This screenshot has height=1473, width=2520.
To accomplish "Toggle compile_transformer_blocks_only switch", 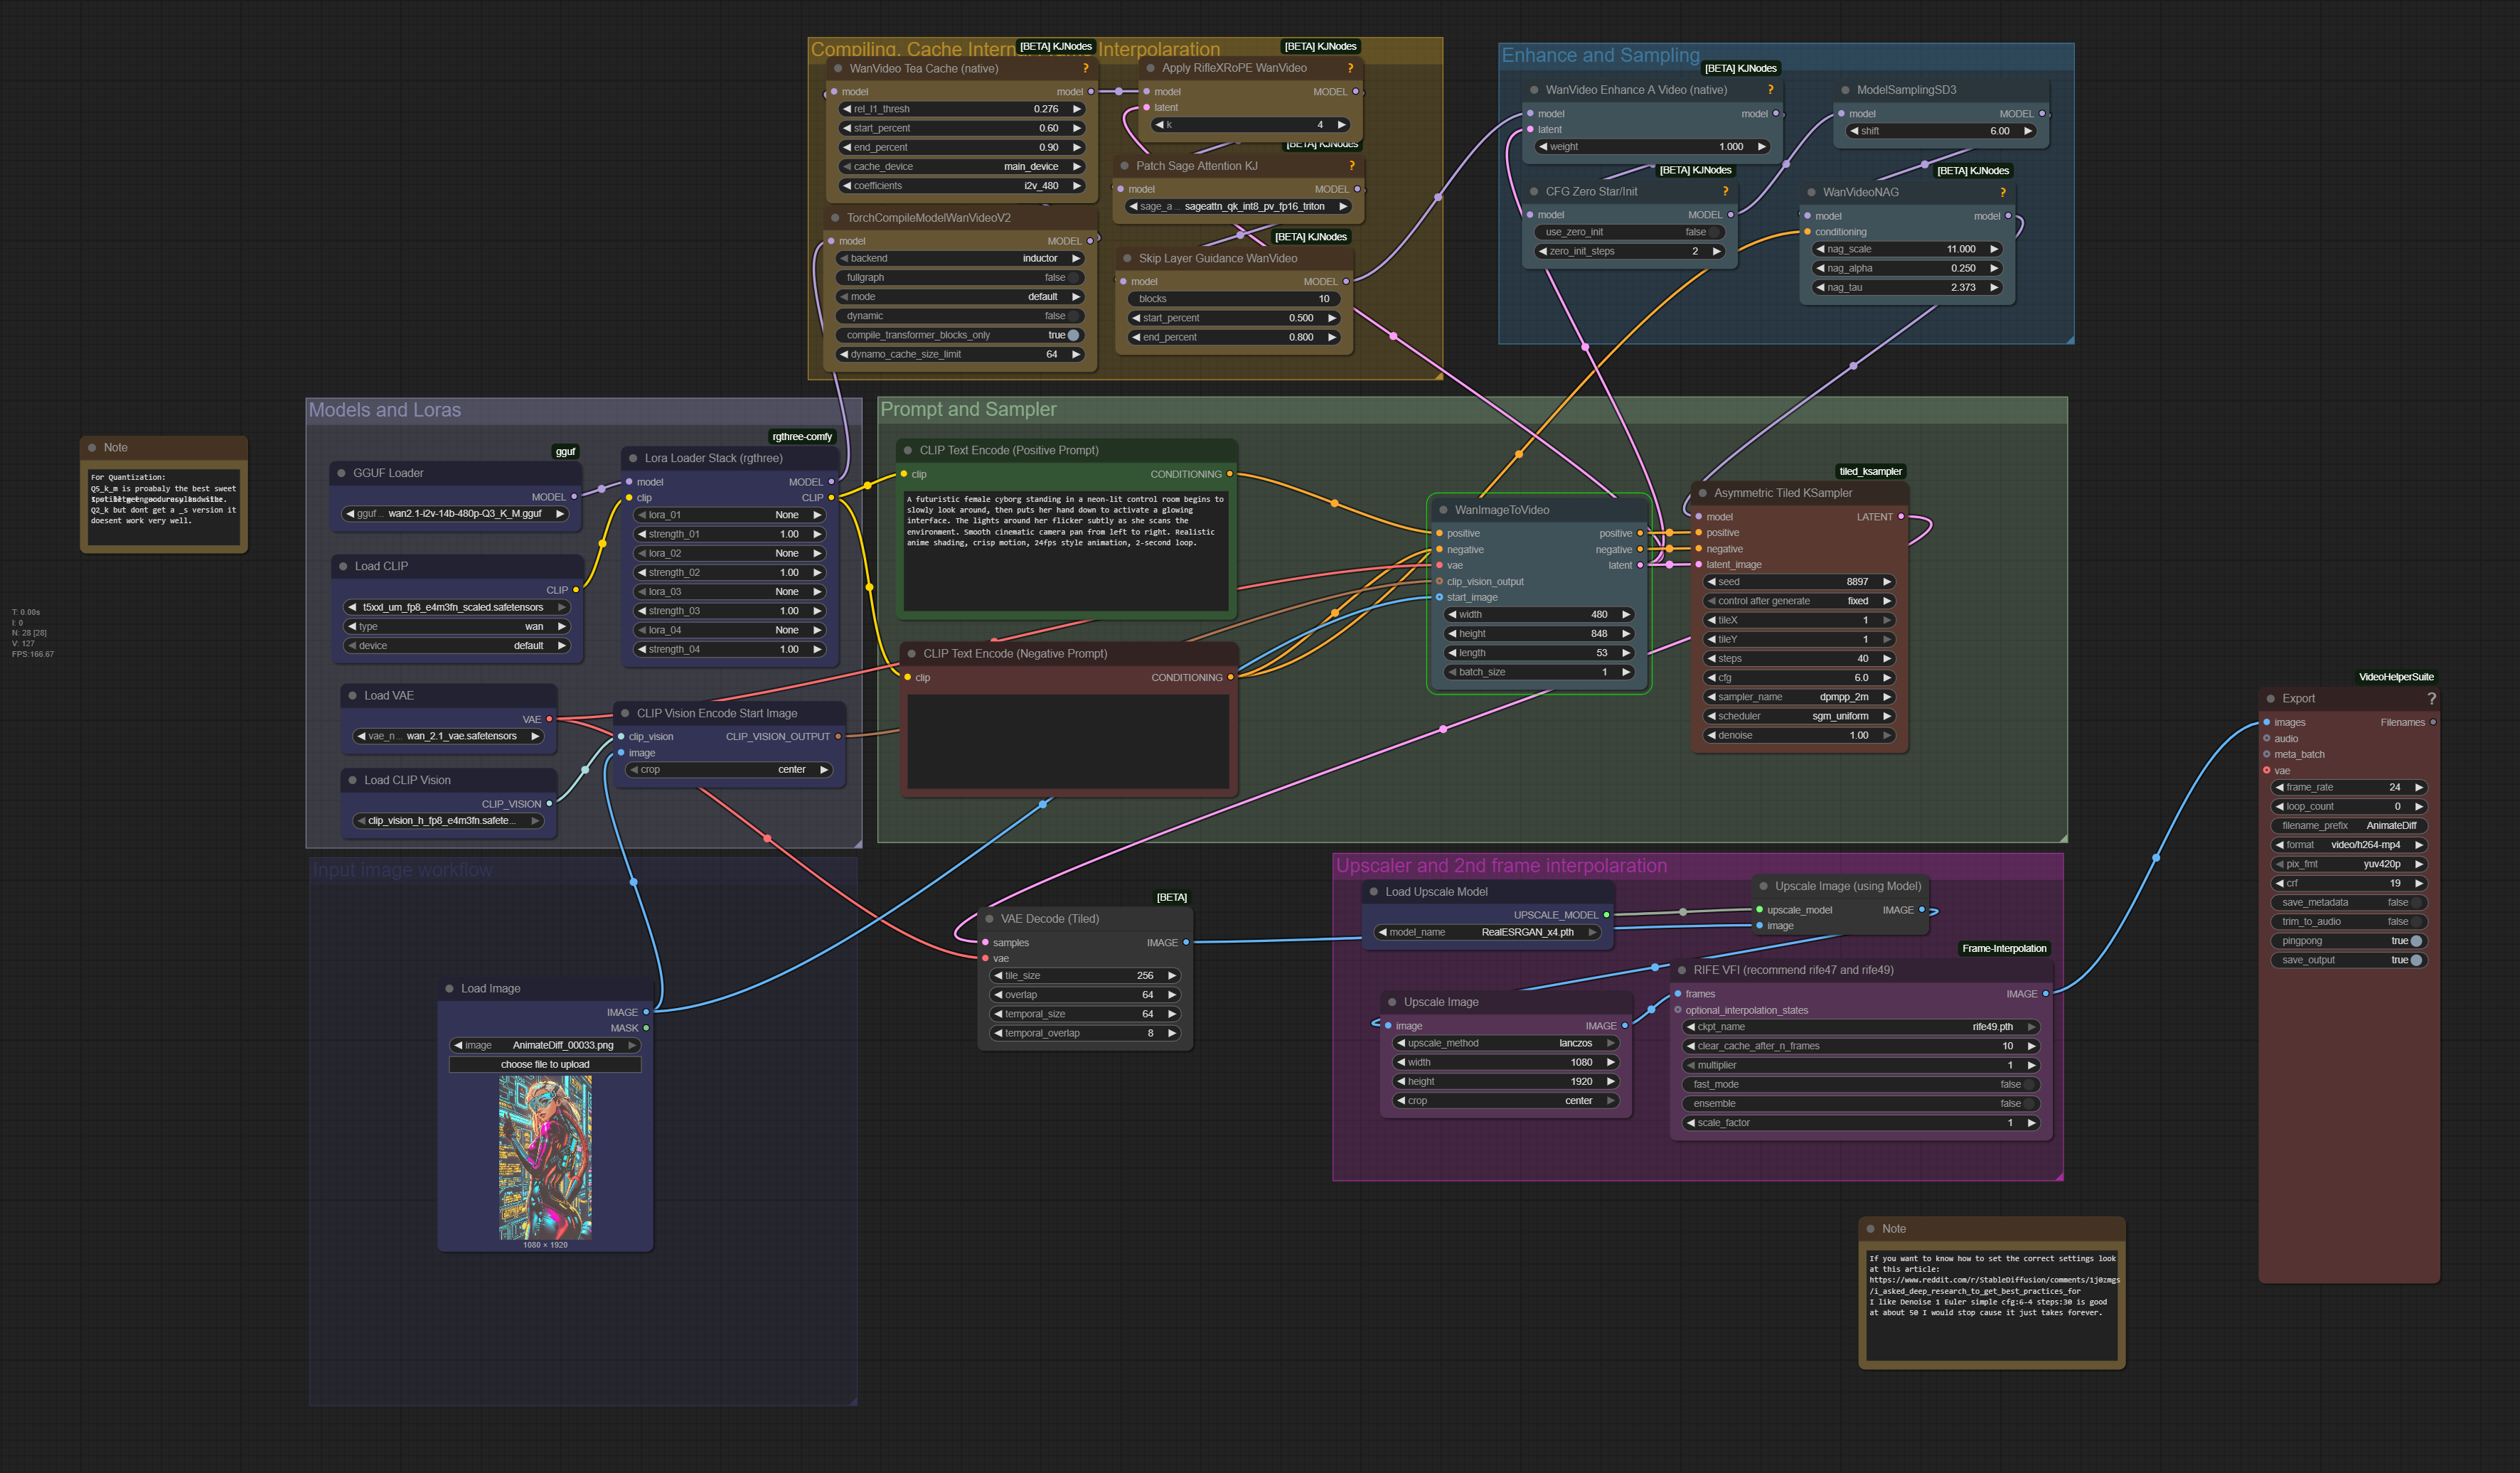I will coord(1073,335).
